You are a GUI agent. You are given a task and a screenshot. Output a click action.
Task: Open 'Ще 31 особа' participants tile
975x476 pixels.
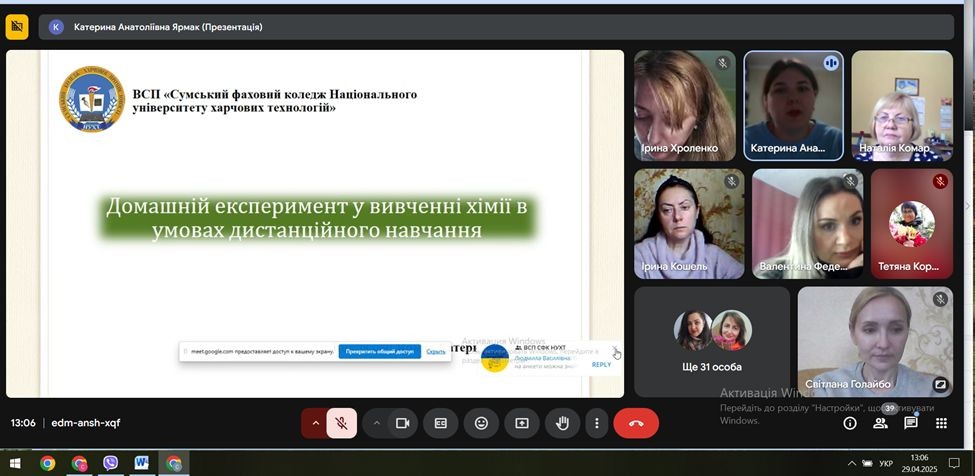coord(711,341)
